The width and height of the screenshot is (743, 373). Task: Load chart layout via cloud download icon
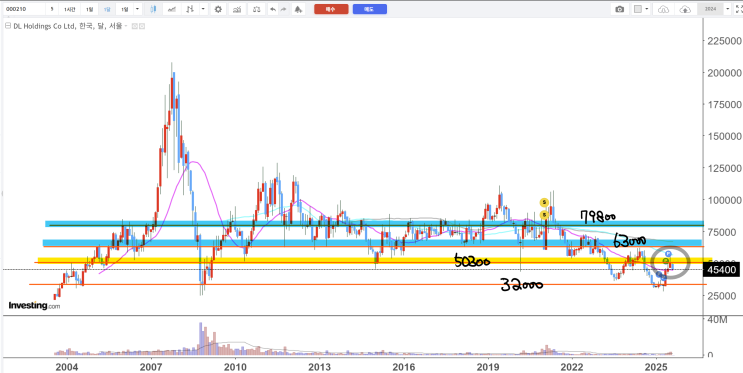tap(663, 9)
